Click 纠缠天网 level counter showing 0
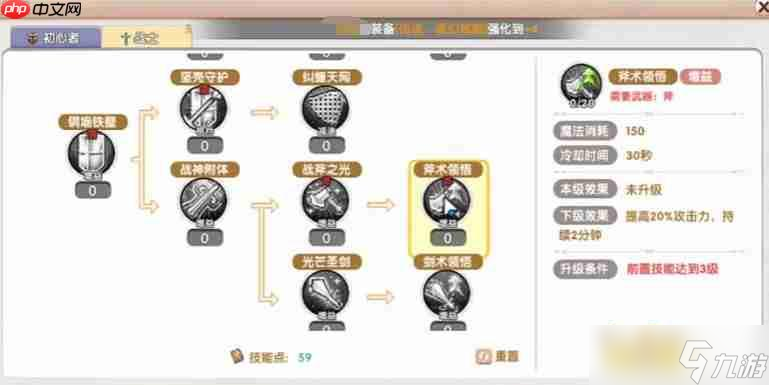The height and width of the screenshot is (385, 769). tap(327, 146)
